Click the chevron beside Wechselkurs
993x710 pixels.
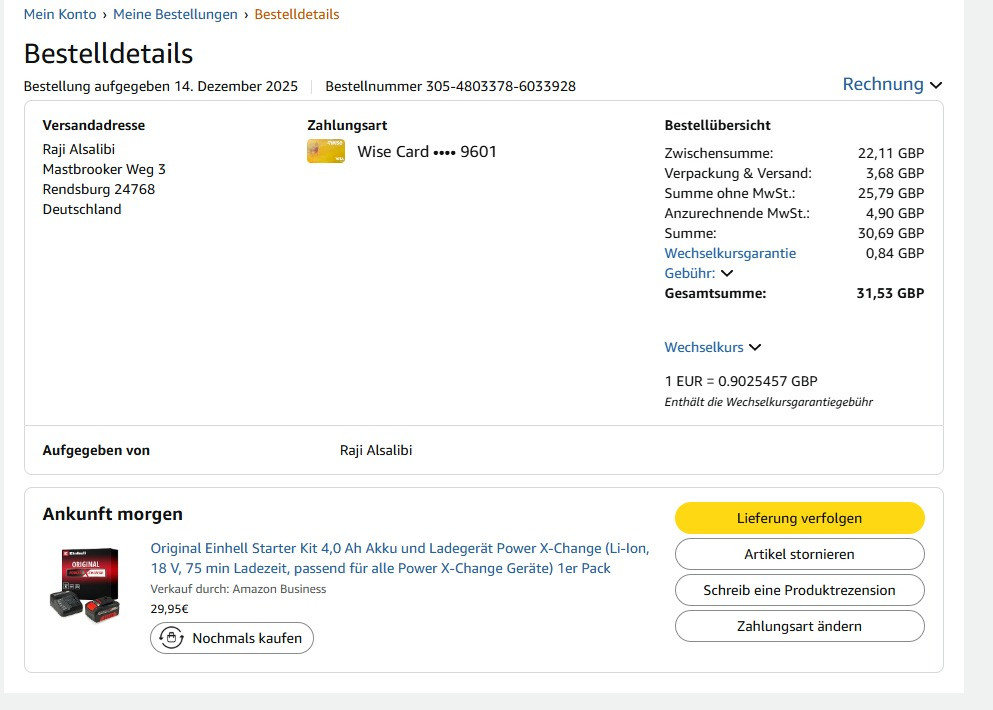(x=755, y=347)
